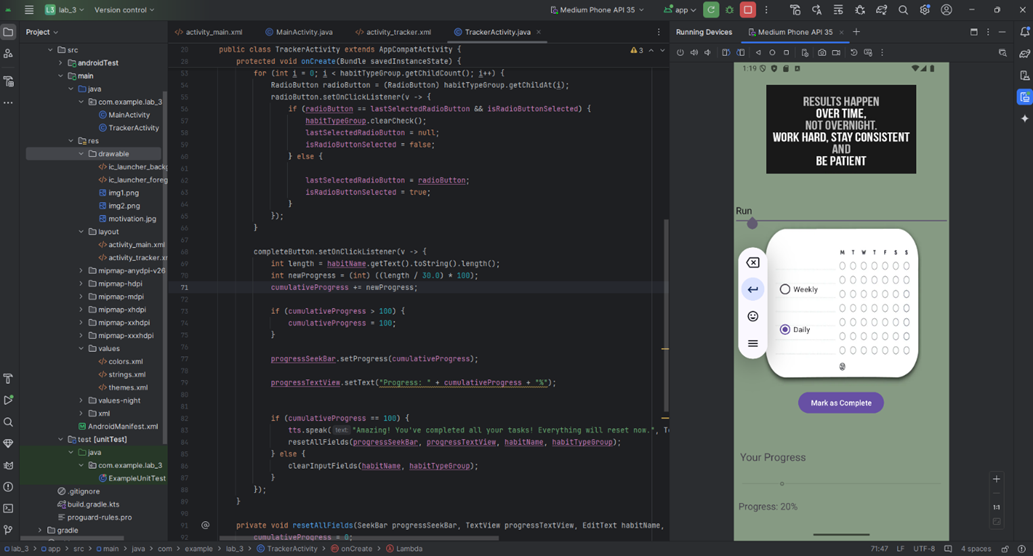Image resolution: width=1033 pixels, height=556 pixels.
Task: Open the Version control dropdown
Action: click(x=124, y=10)
